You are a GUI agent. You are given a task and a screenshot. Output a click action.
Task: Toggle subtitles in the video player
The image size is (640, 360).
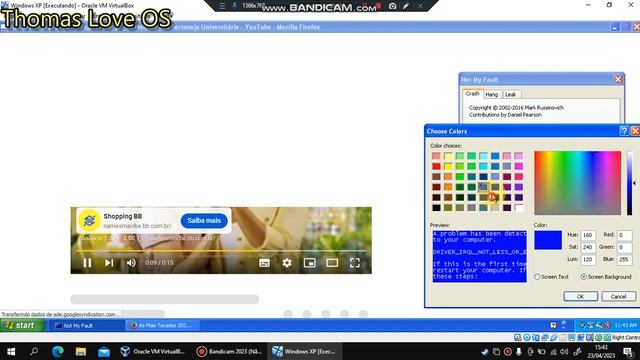264,263
